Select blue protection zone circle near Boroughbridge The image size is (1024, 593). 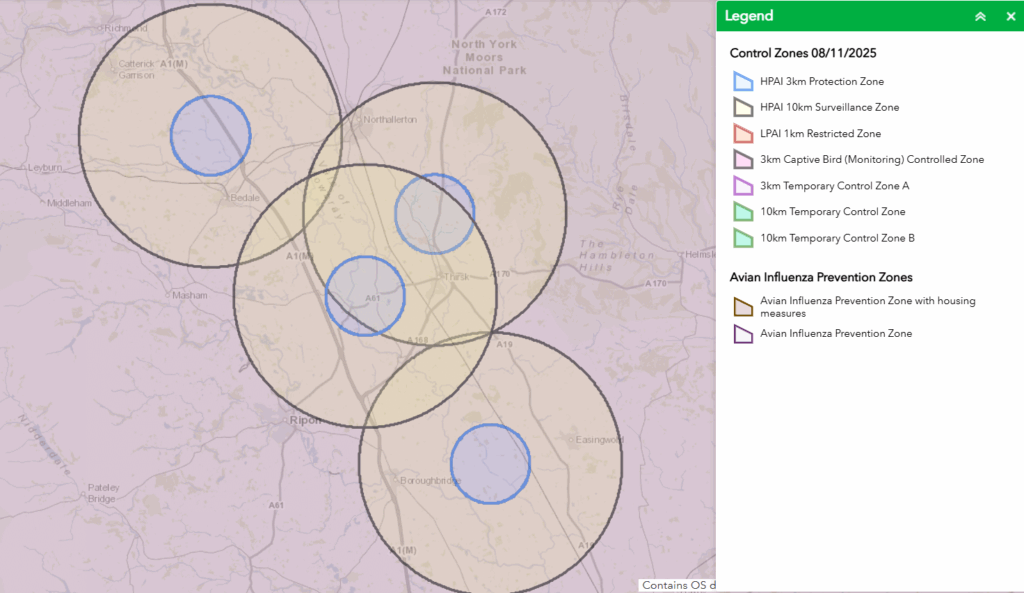point(490,464)
